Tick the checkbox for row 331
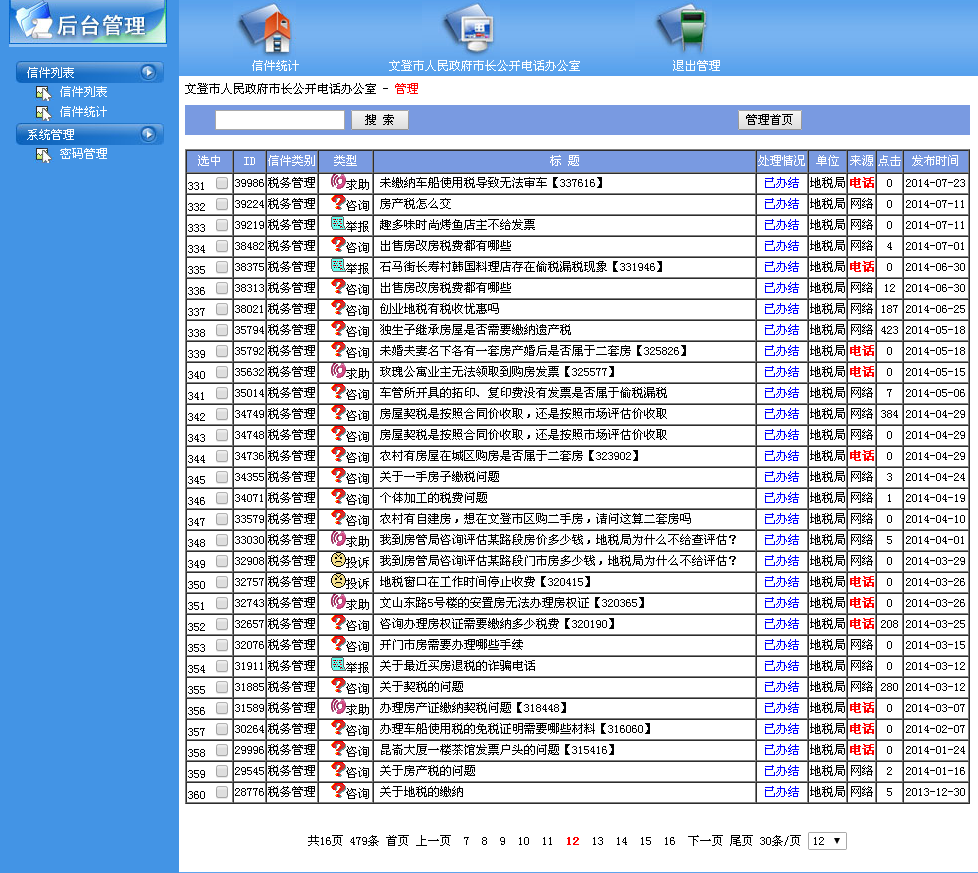The image size is (978, 873). (222, 183)
